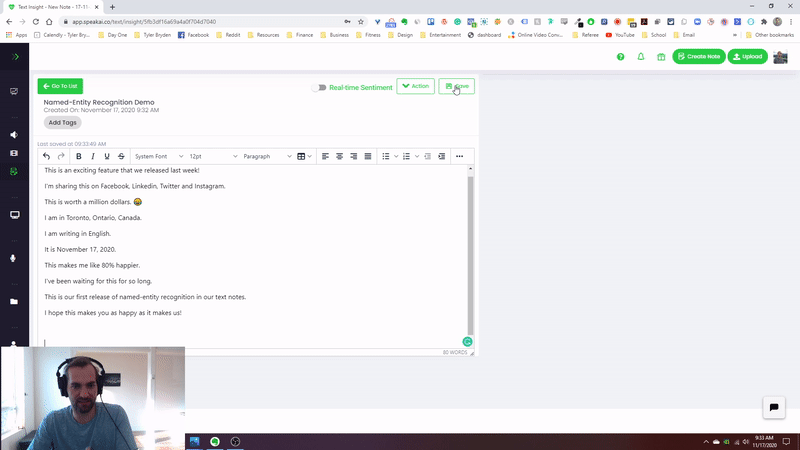Click the Save button

456,86
